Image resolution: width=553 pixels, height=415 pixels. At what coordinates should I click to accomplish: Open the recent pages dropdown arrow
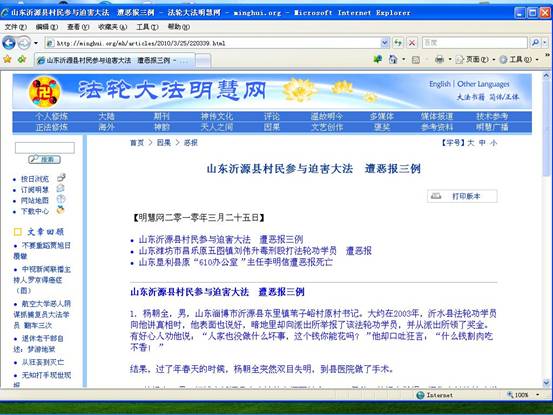(36, 43)
